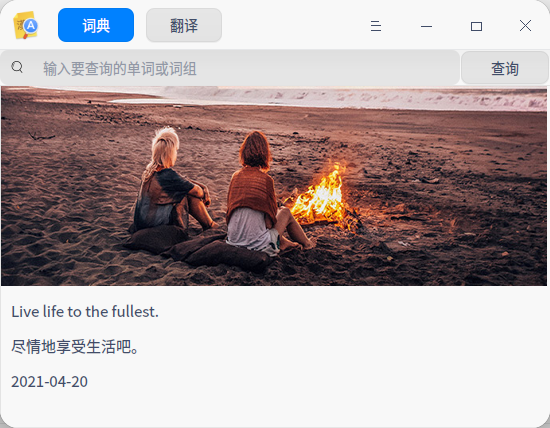The width and height of the screenshot is (550, 428).
Task: Click the word "fullest" in daily sentence
Action: click(133, 312)
